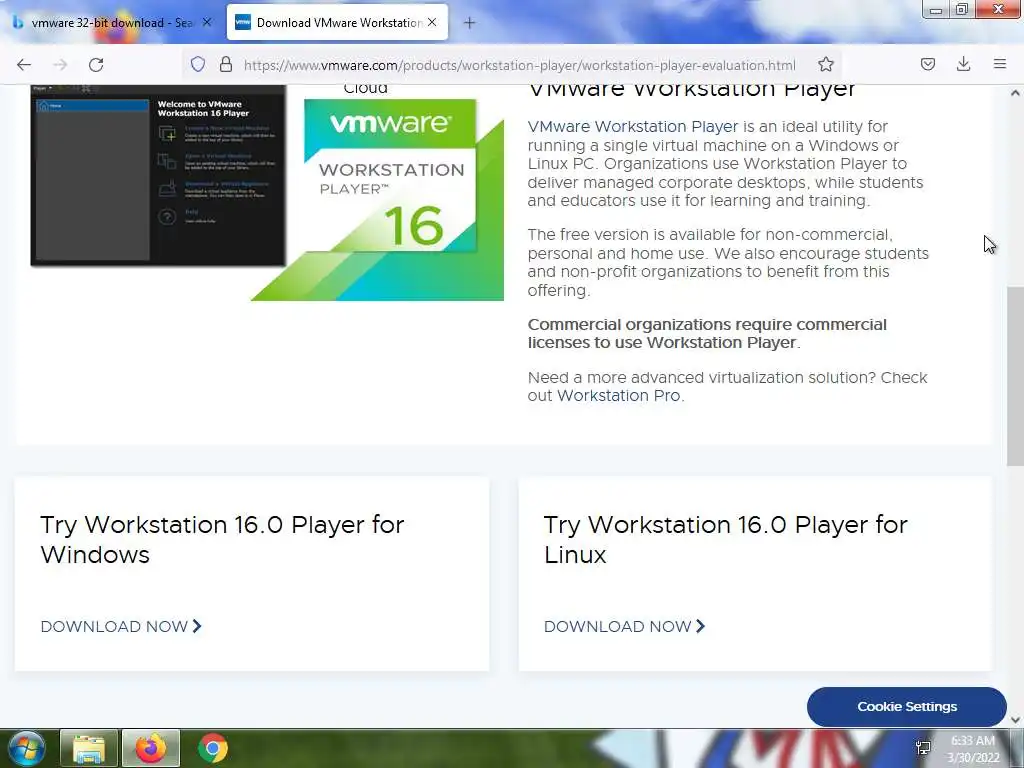The width and height of the screenshot is (1024, 768).
Task: Click the page scrollbar thumb
Action: click(x=1015, y=376)
